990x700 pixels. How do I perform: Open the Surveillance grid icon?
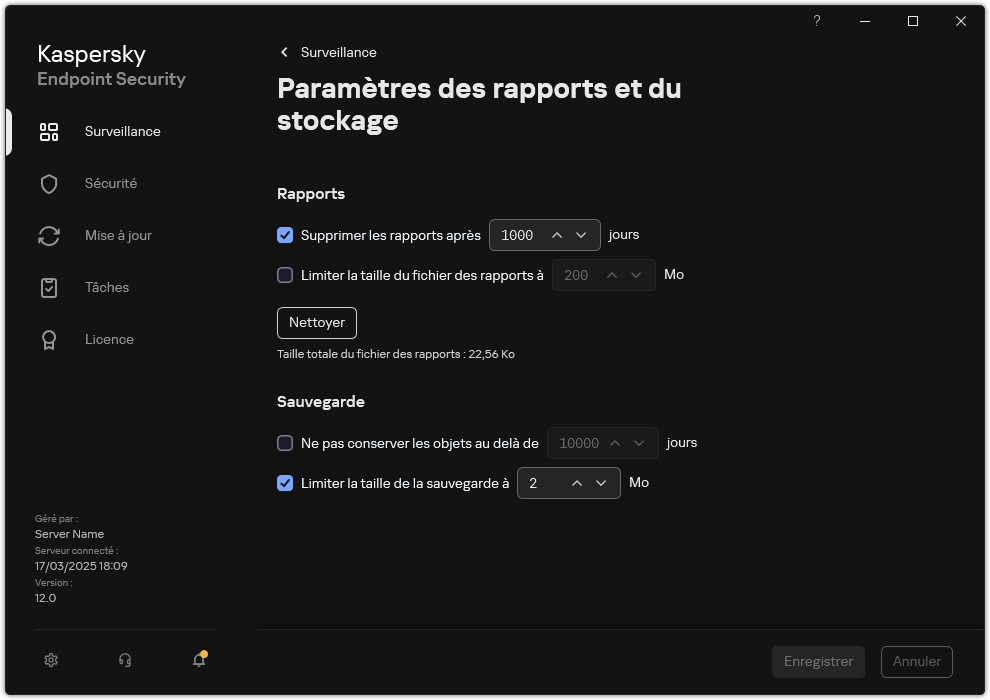(49, 131)
